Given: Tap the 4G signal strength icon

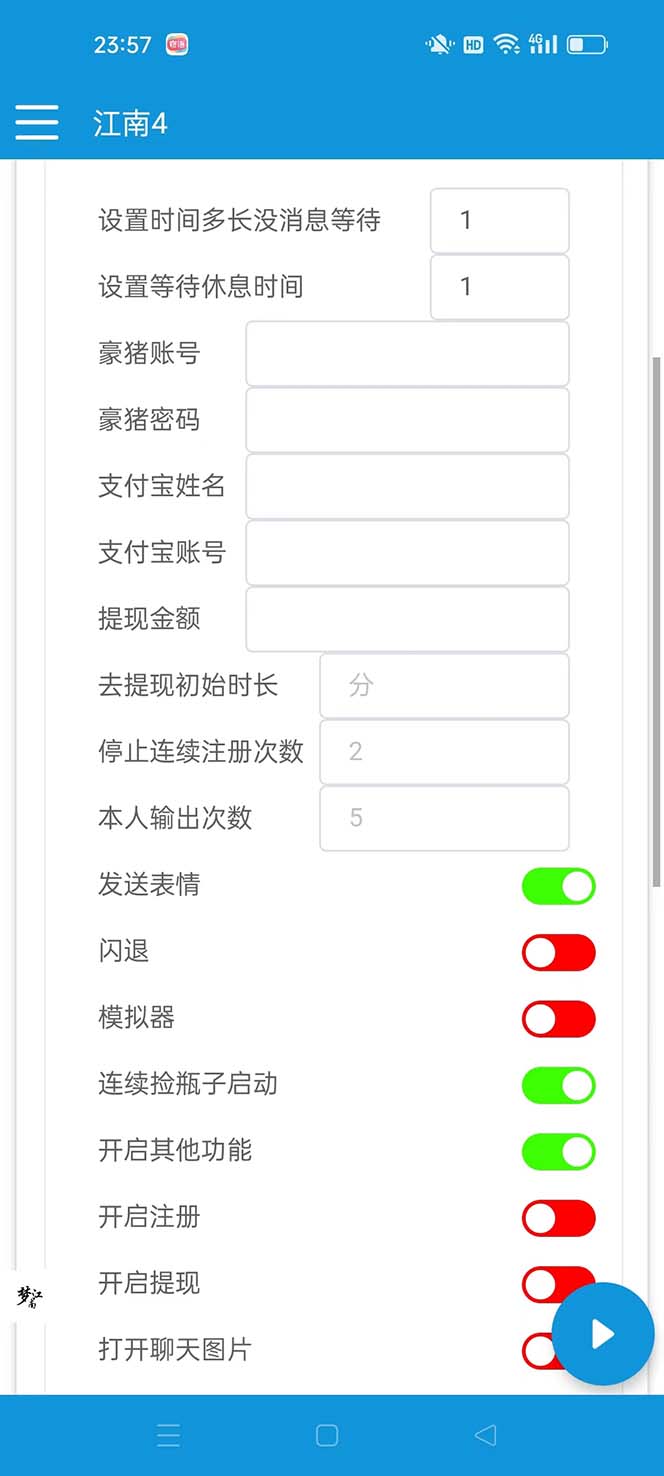Looking at the screenshot, I should [541, 44].
